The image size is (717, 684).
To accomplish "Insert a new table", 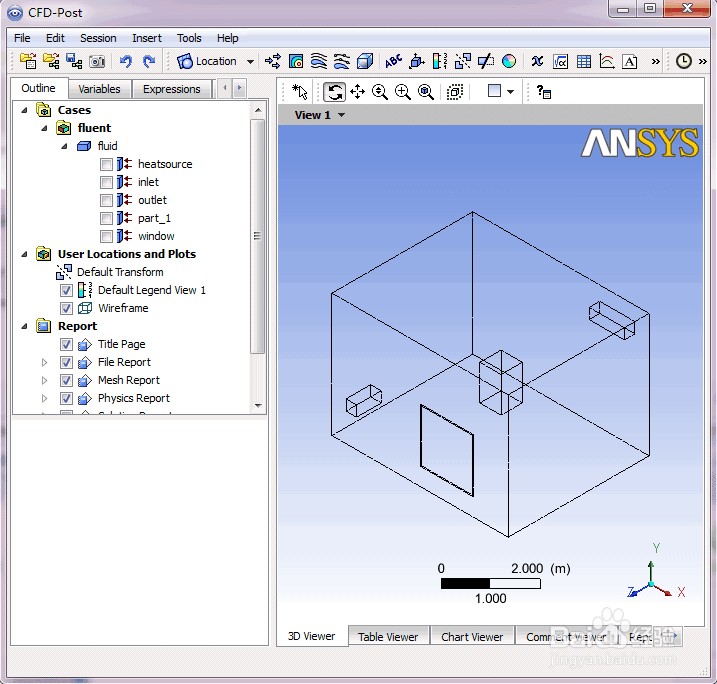I will tap(583, 61).
